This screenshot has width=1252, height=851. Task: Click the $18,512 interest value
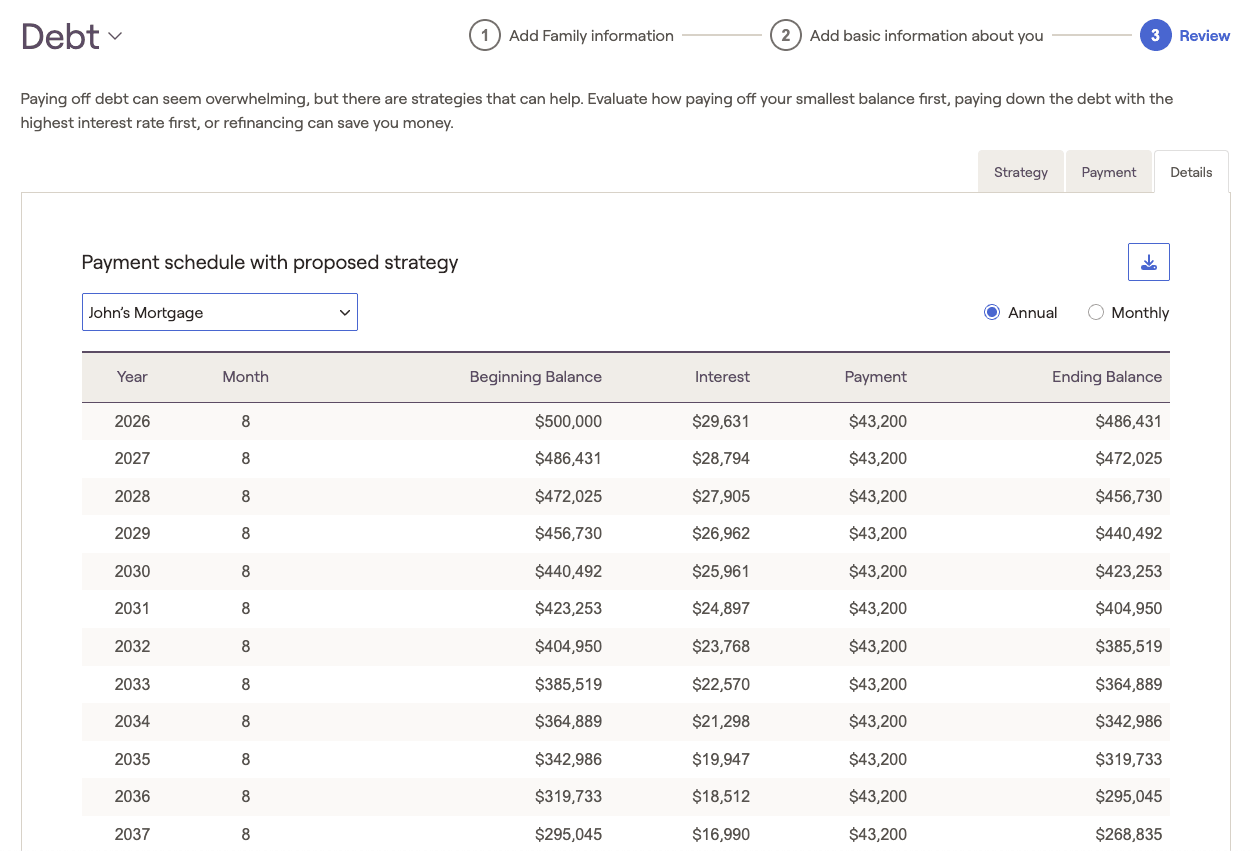(721, 797)
